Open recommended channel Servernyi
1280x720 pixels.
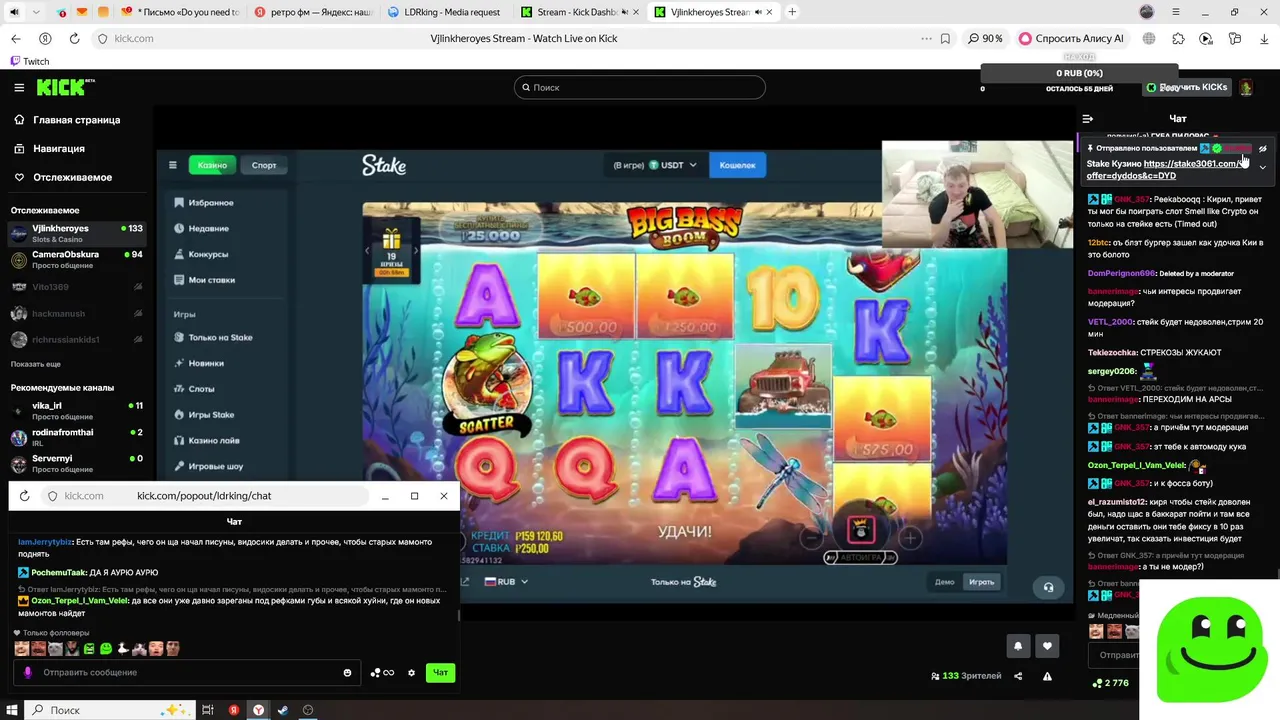[76, 463]
